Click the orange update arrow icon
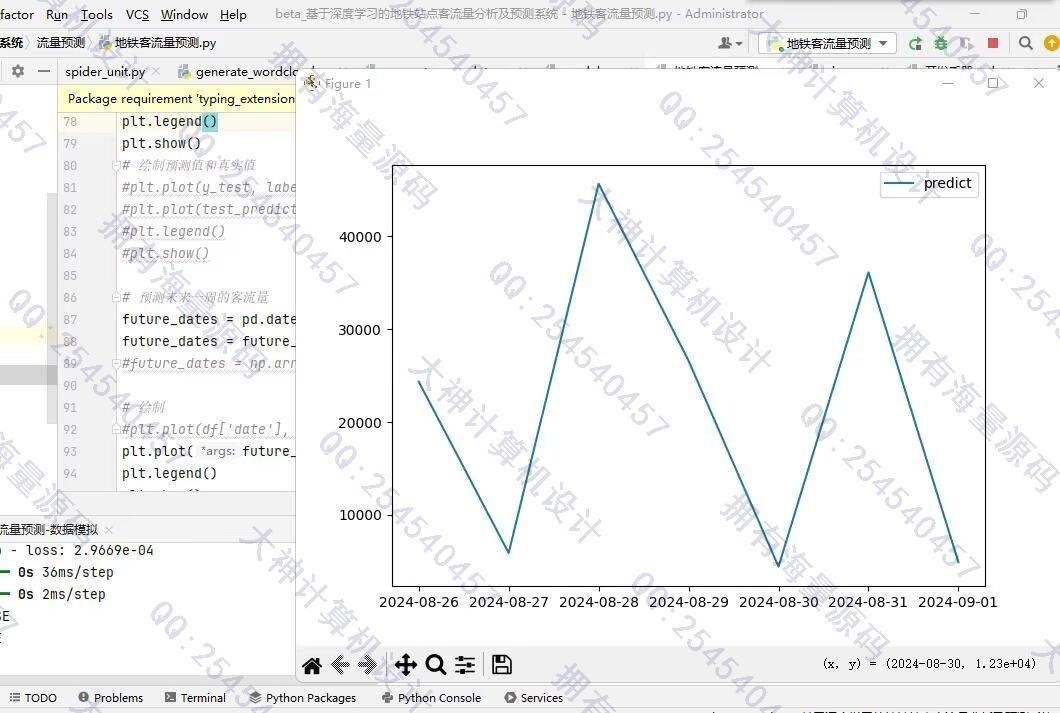The width and height of the screenshot is (1060, 713). coord(1051,43)
